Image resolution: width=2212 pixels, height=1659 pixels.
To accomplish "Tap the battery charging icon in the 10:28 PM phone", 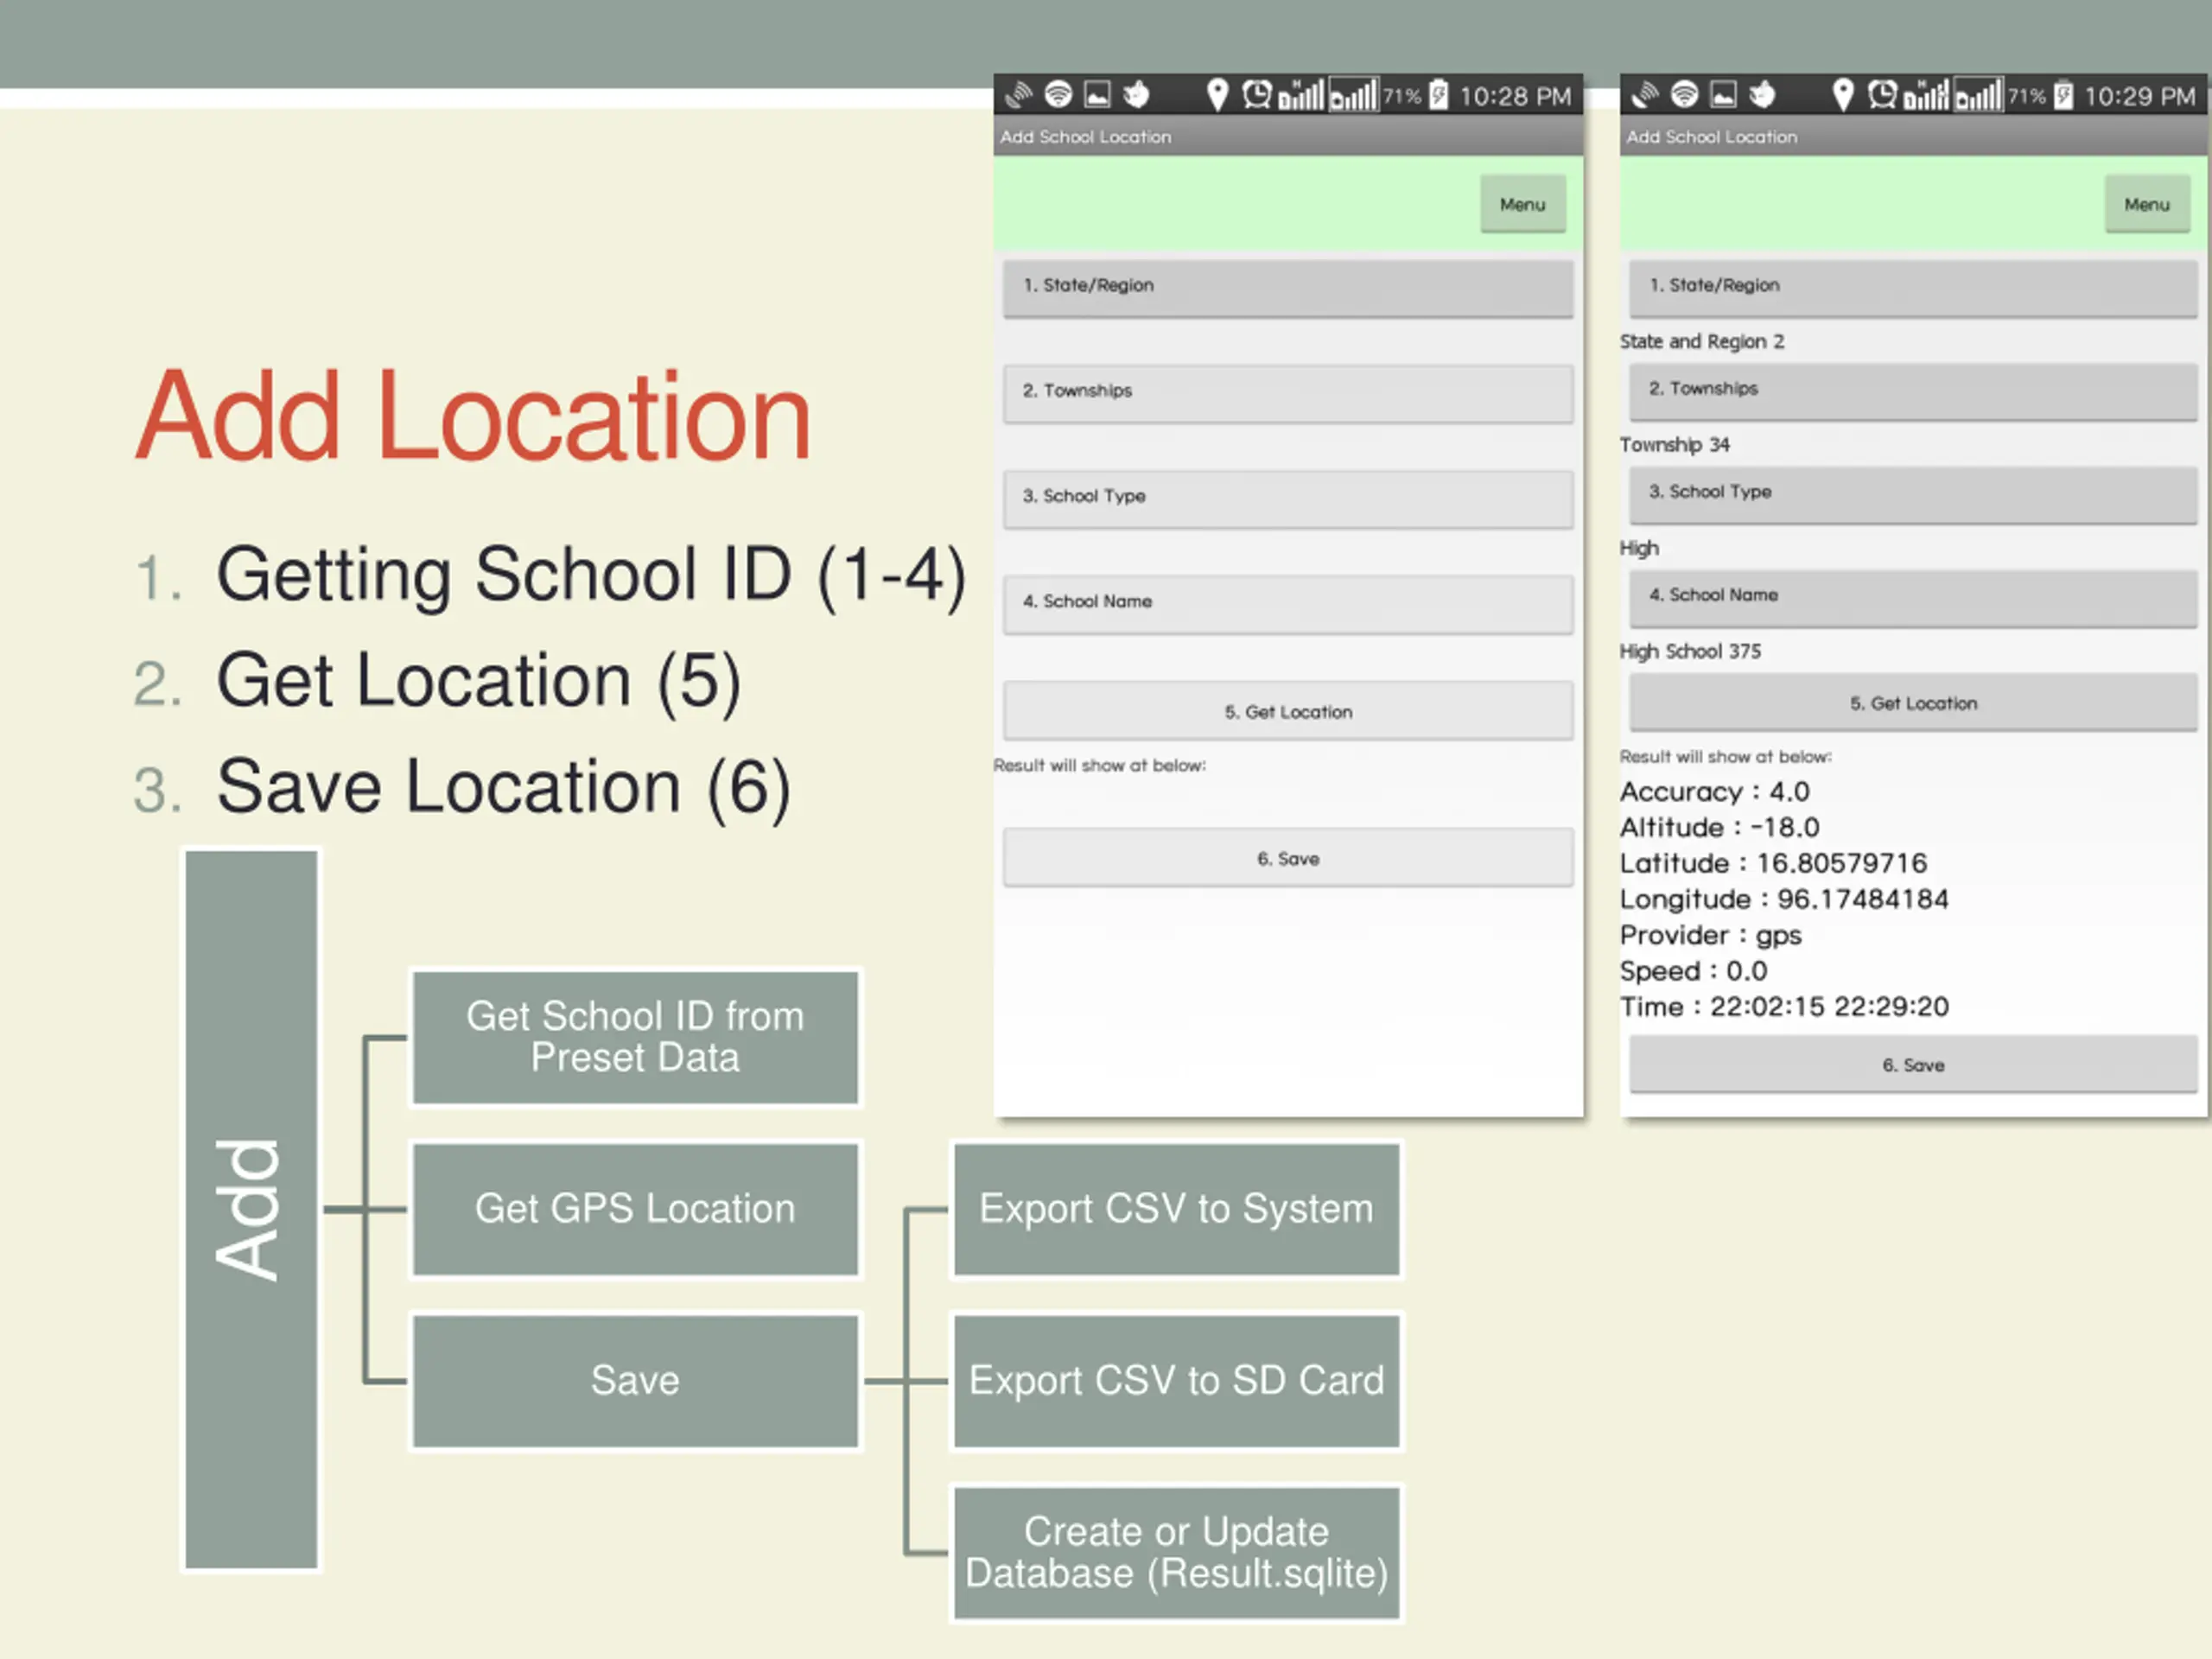I will pyautogui.click(x=1438, y=94).
